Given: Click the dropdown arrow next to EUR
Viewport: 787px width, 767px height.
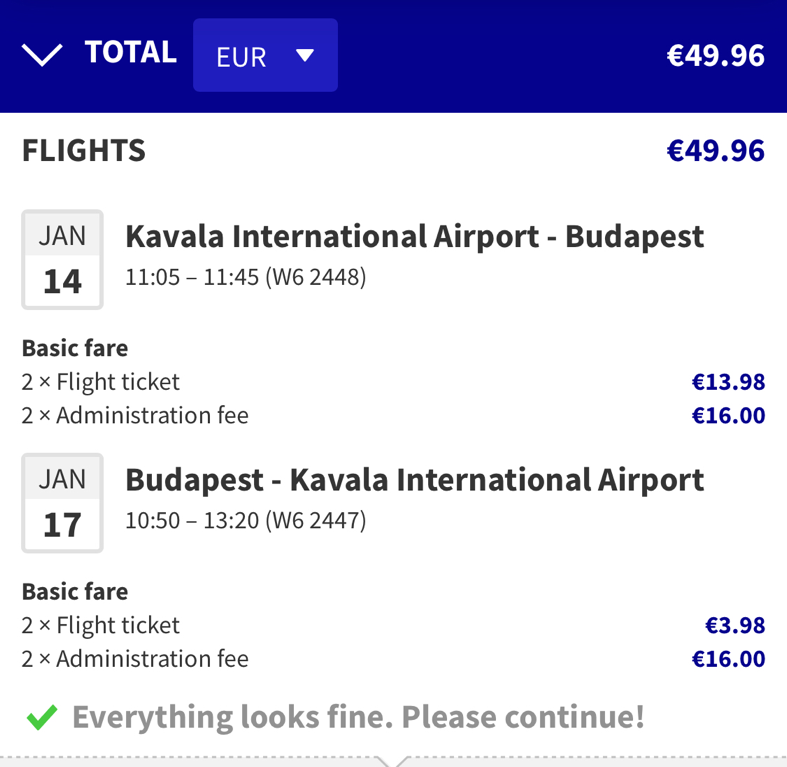Looking at the screenshot, I should point(305,56).
